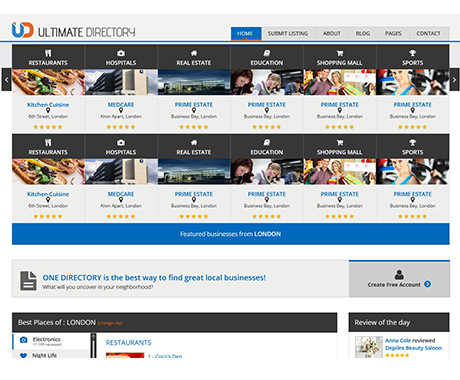Screen dimensions: 460x380
Task: Click the blue arrow next to Create Free Account
Action: [427, 284]
